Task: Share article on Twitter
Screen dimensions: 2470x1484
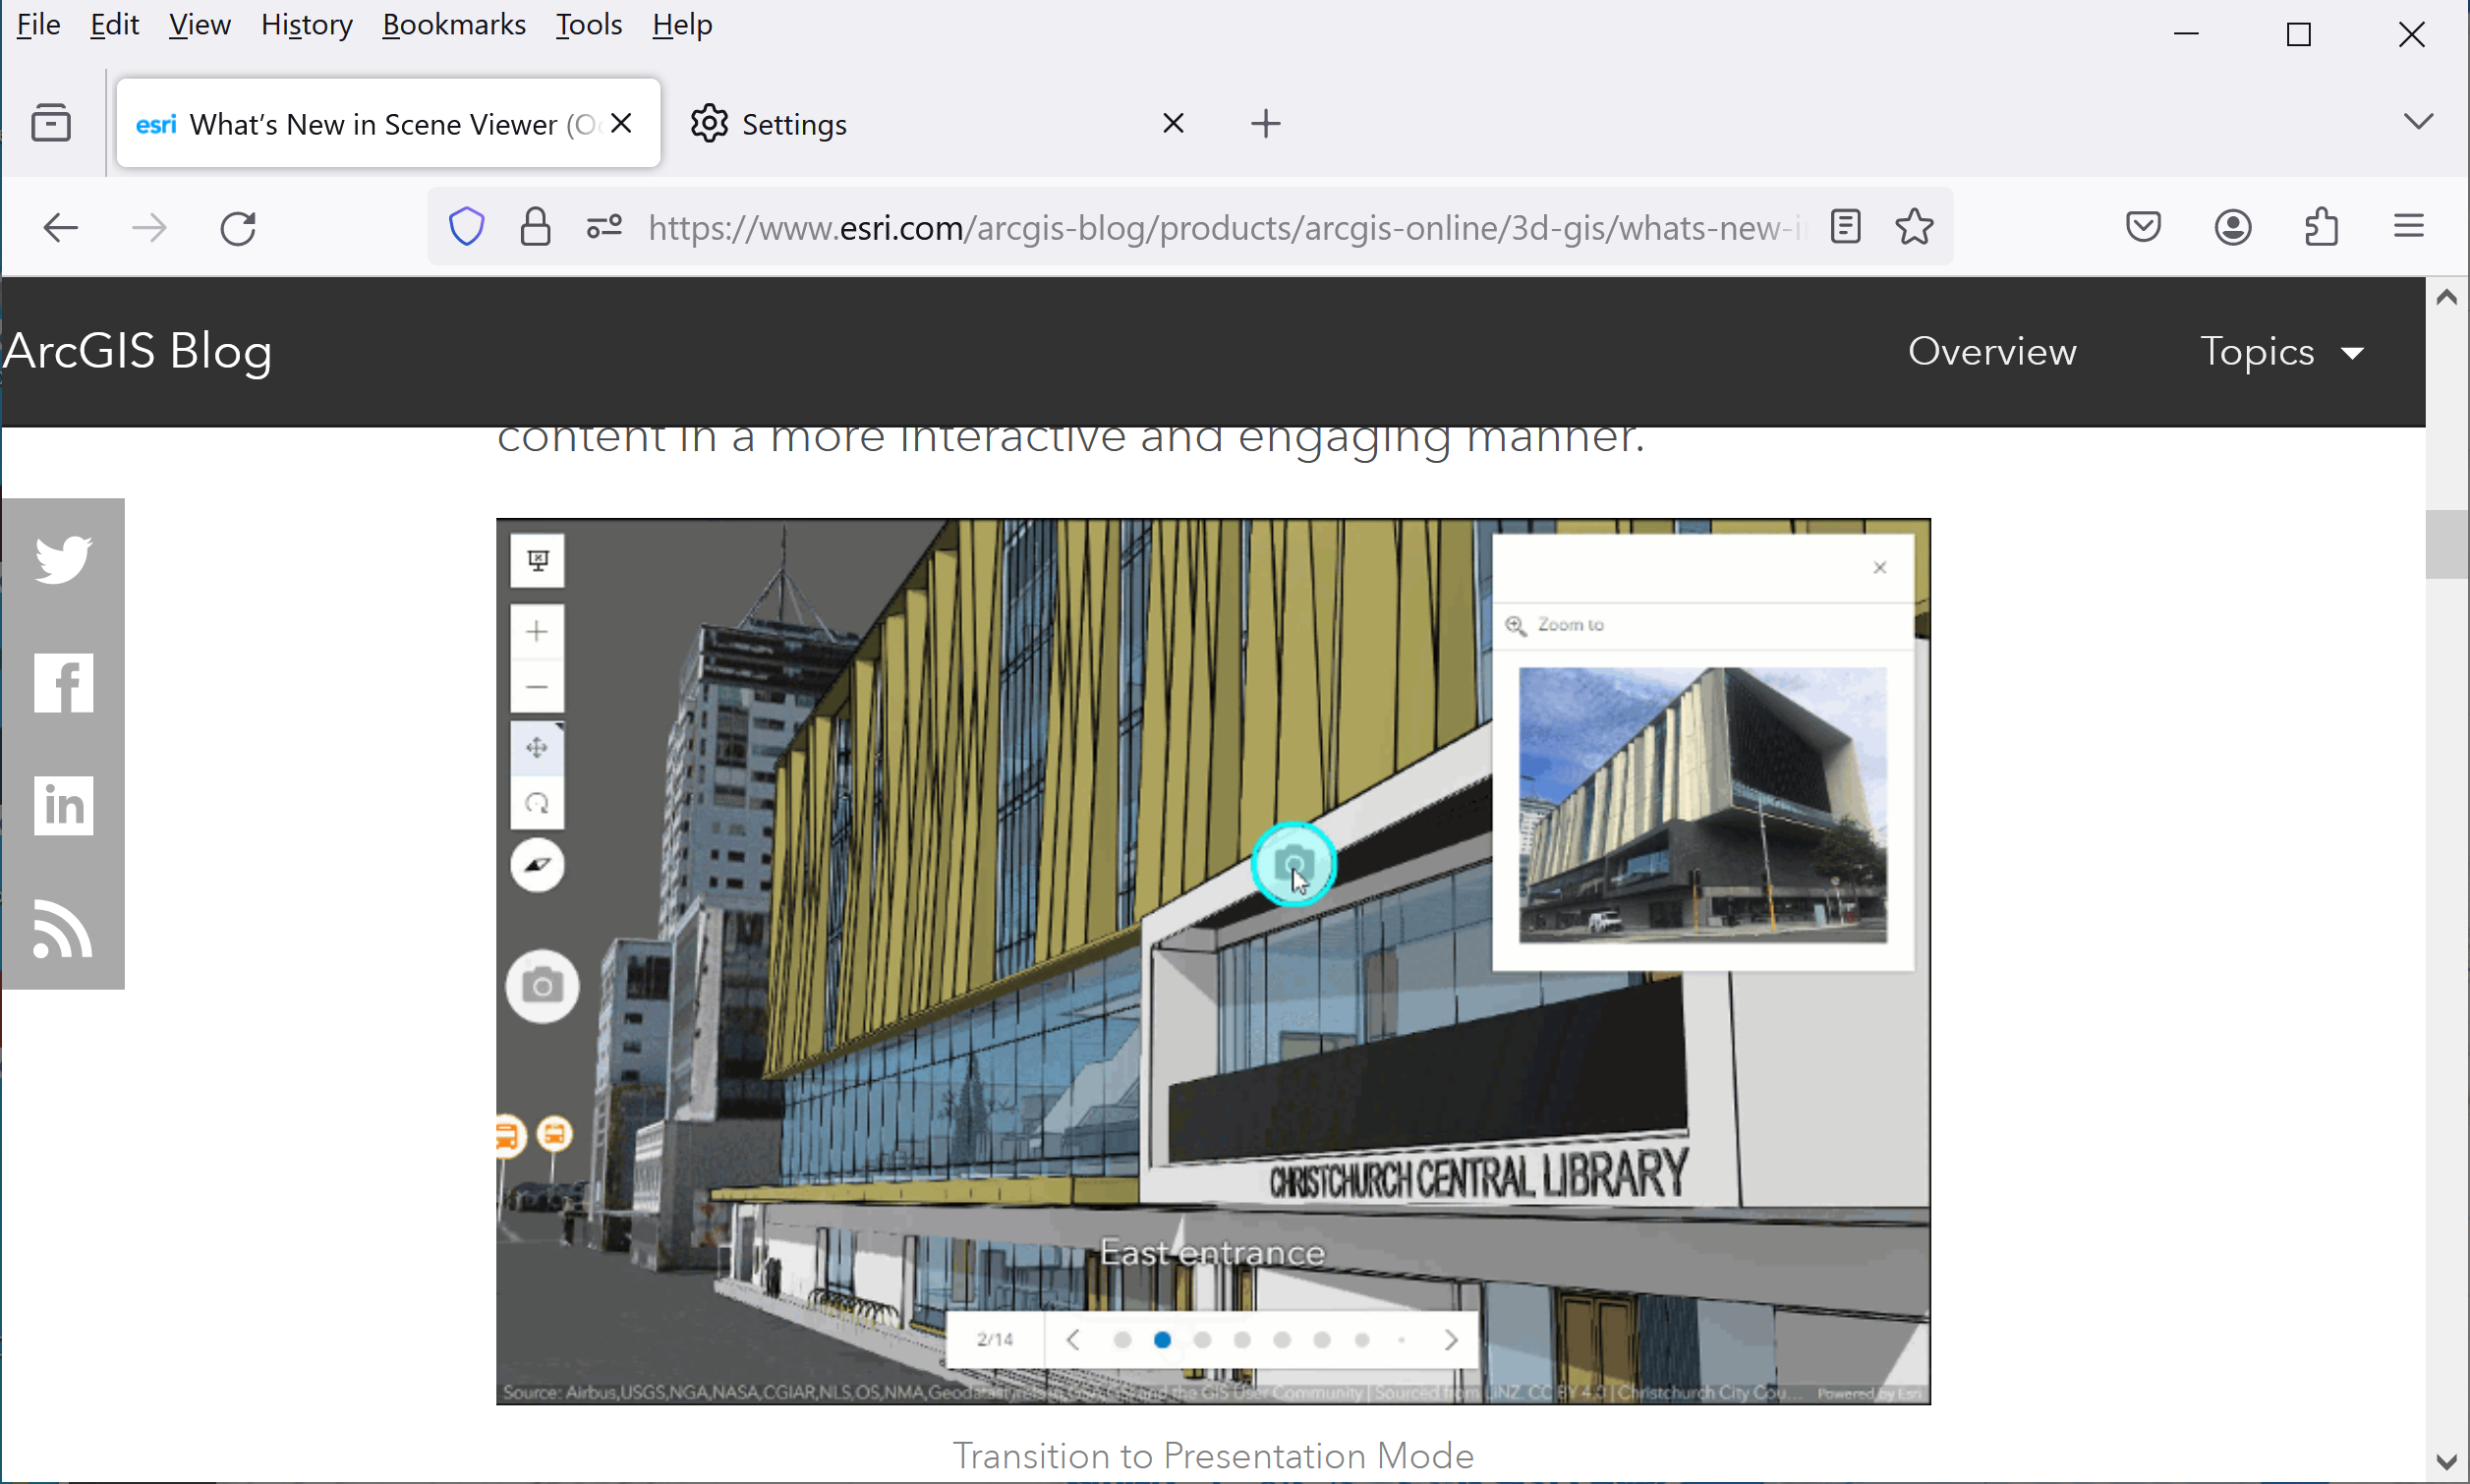Action: tap(63, 559)
